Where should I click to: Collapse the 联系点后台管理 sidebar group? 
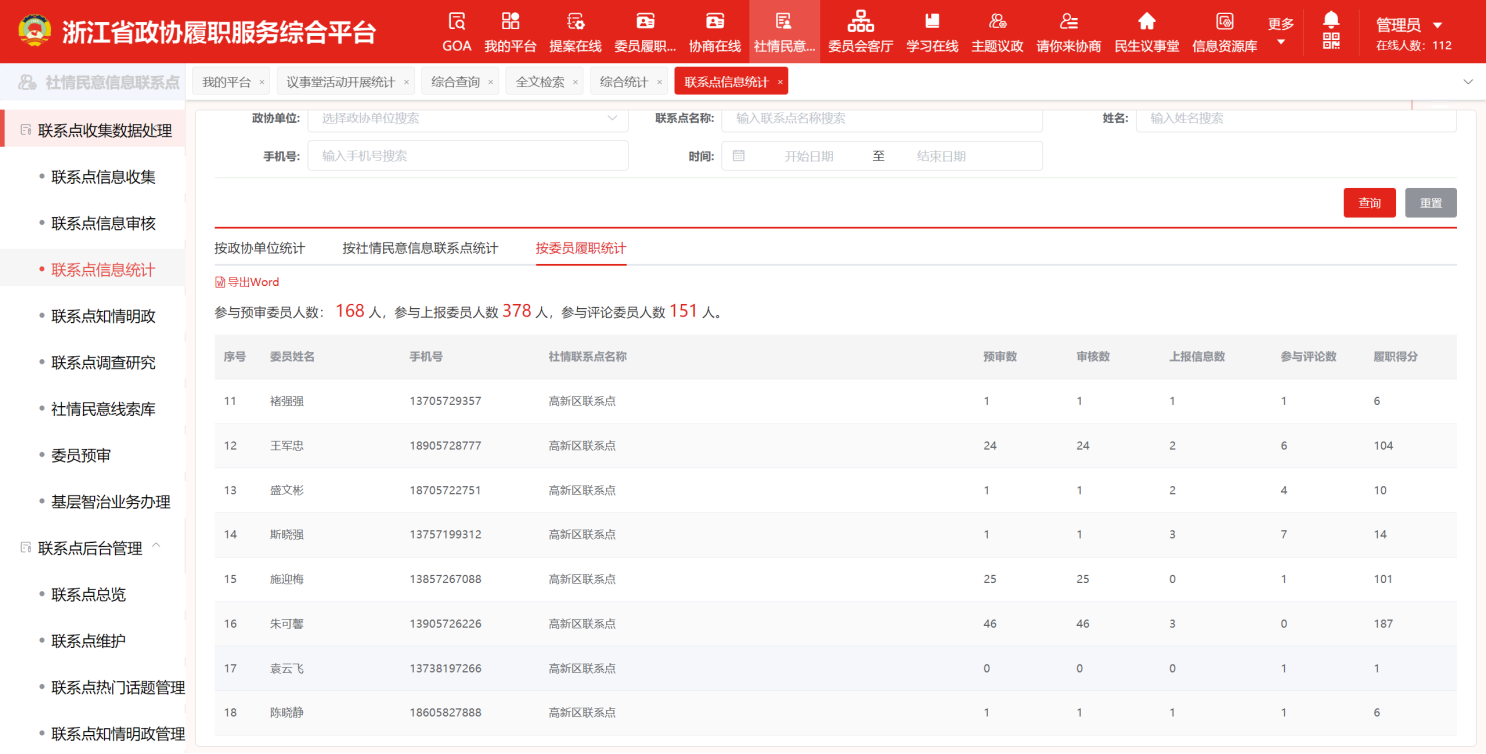(155, 547)
